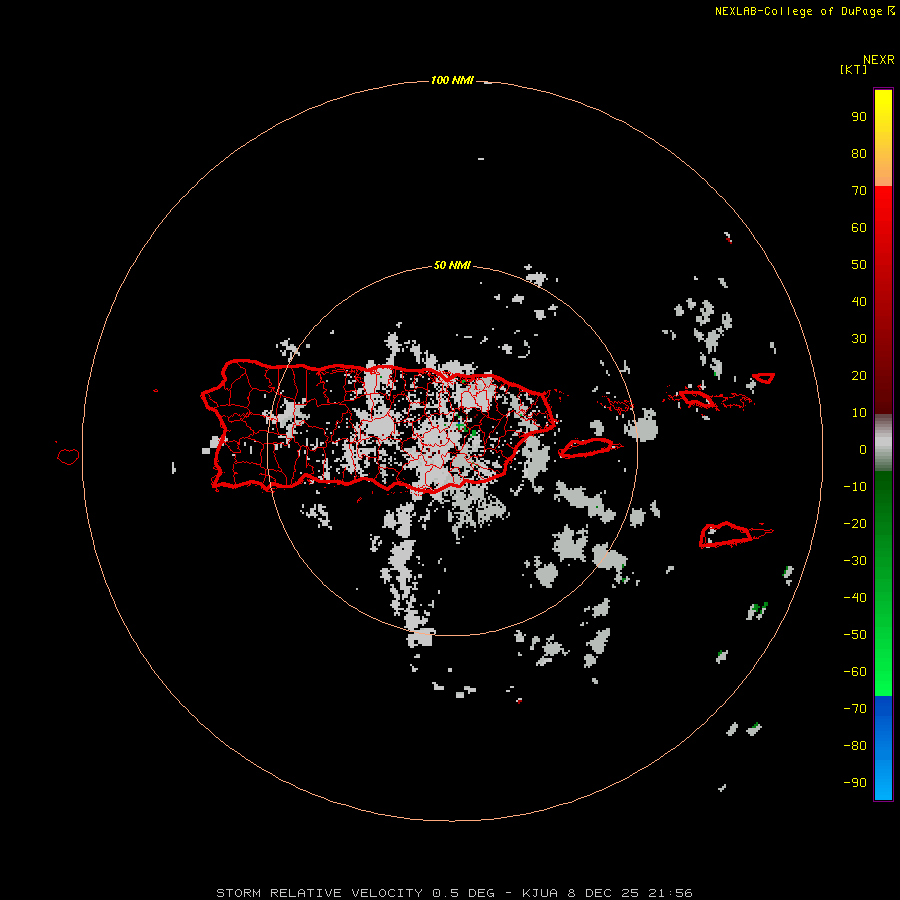Click the 70 value on velocity scale
The image size is (900, 900).
[859, 191]
